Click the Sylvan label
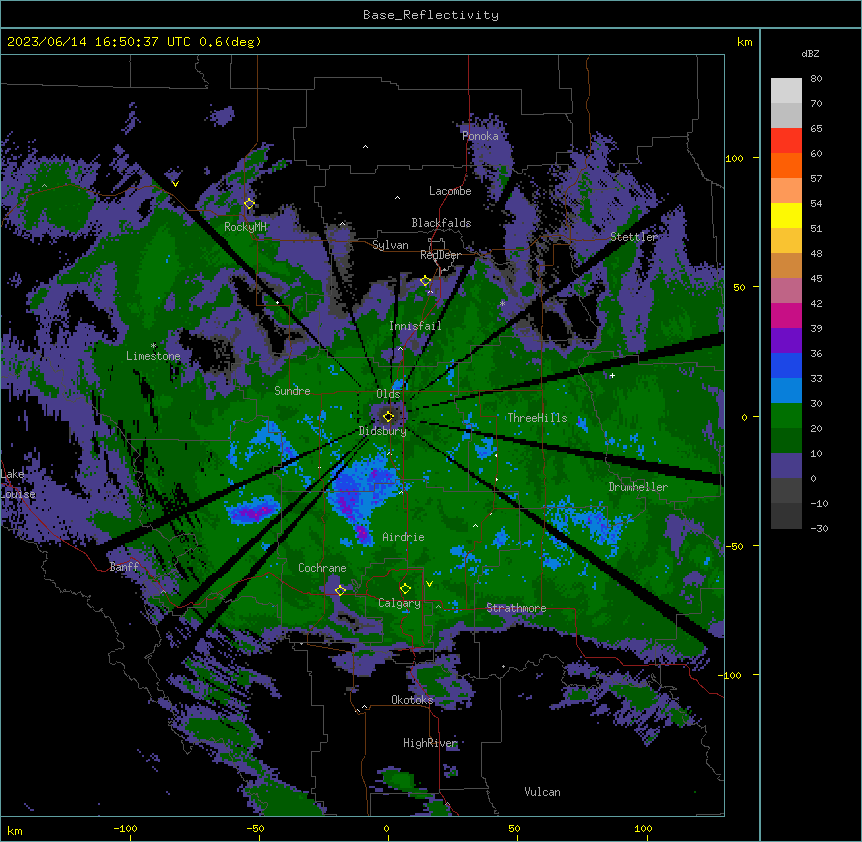Viewport: 862px width, 842px height. tap(390, 245)
